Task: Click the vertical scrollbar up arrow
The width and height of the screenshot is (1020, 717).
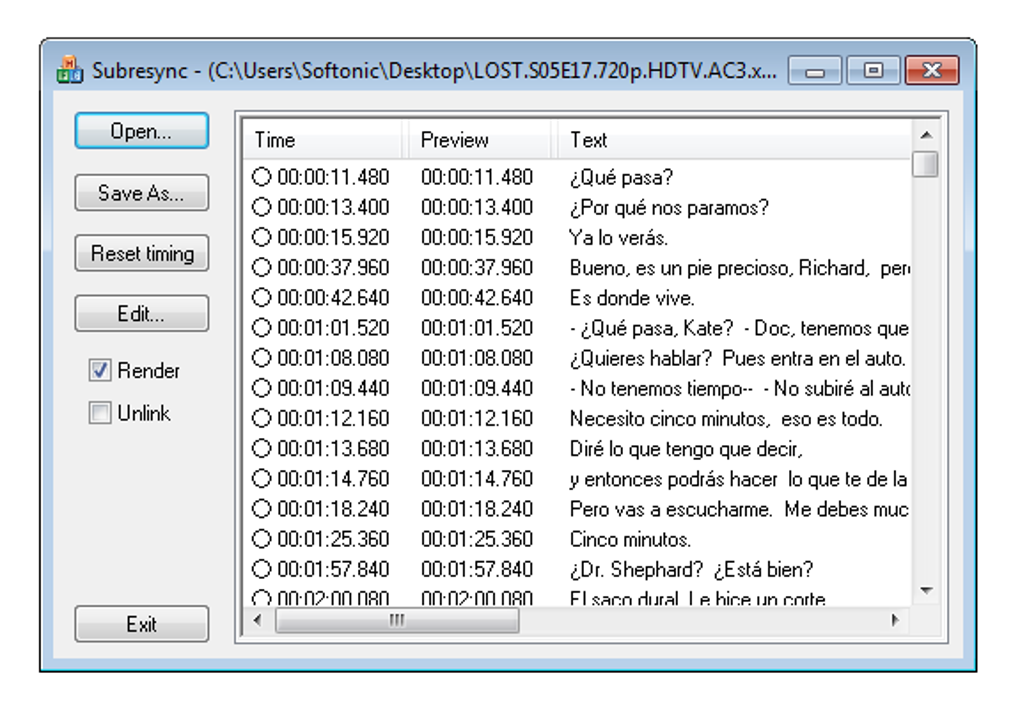Action: pyautogui.click(x=926, y=135)
